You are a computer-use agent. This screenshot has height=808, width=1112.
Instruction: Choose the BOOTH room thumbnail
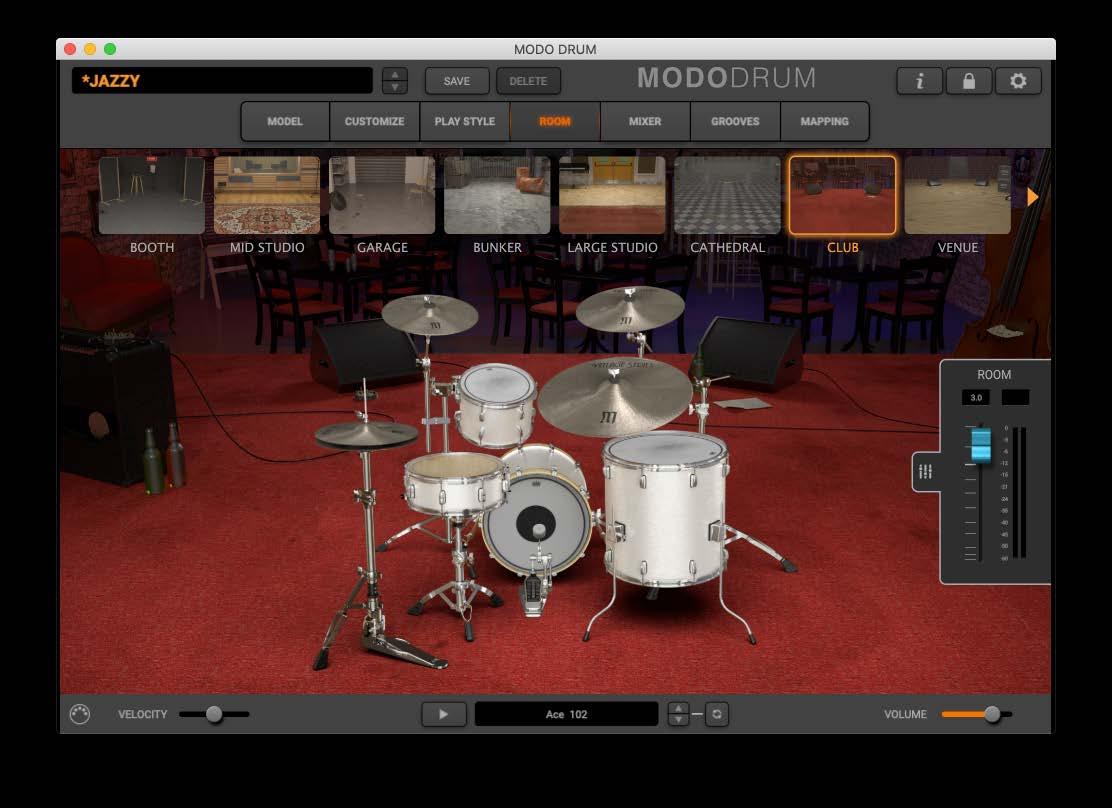[x=152, y=195]
